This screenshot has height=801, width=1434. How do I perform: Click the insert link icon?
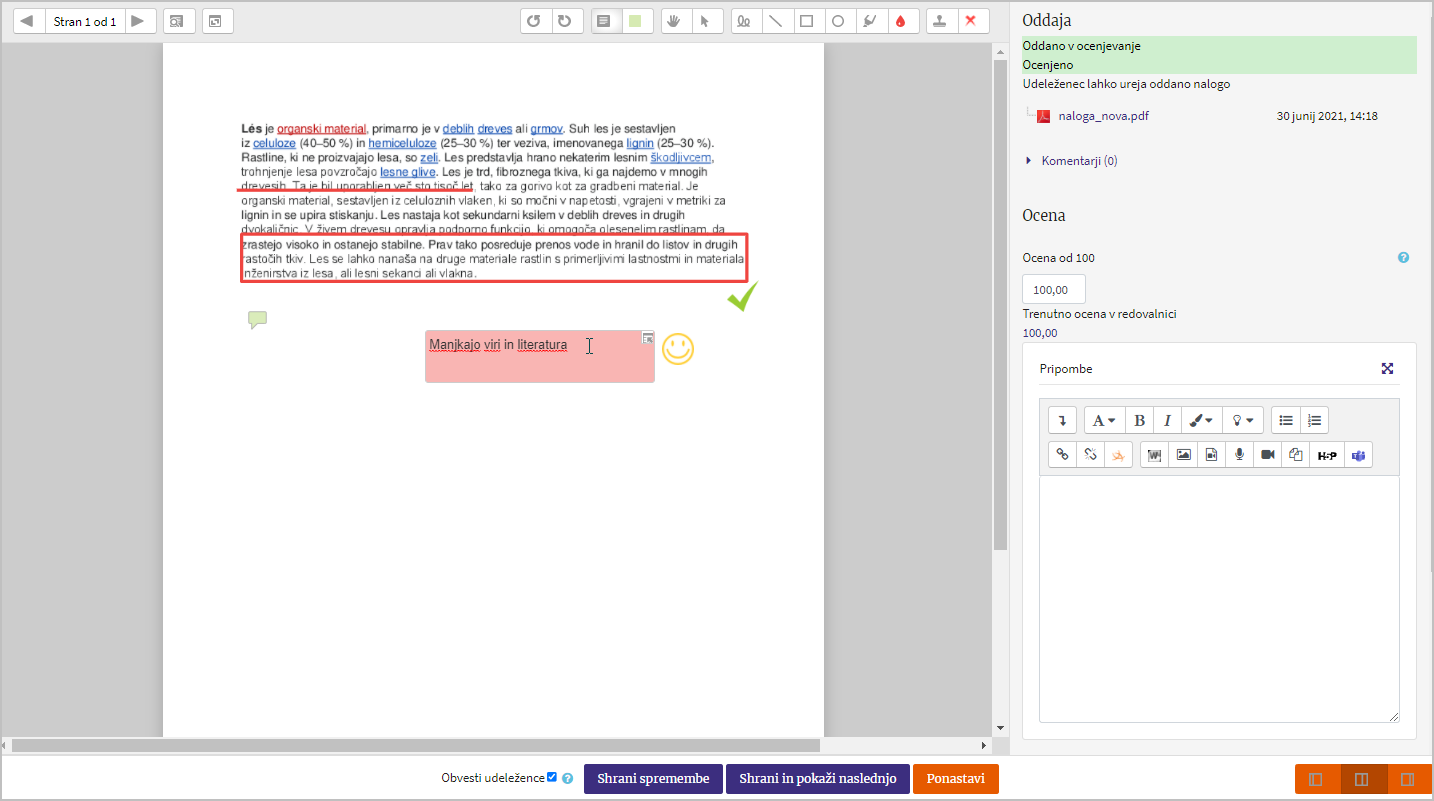click(x=1062, y=455)
